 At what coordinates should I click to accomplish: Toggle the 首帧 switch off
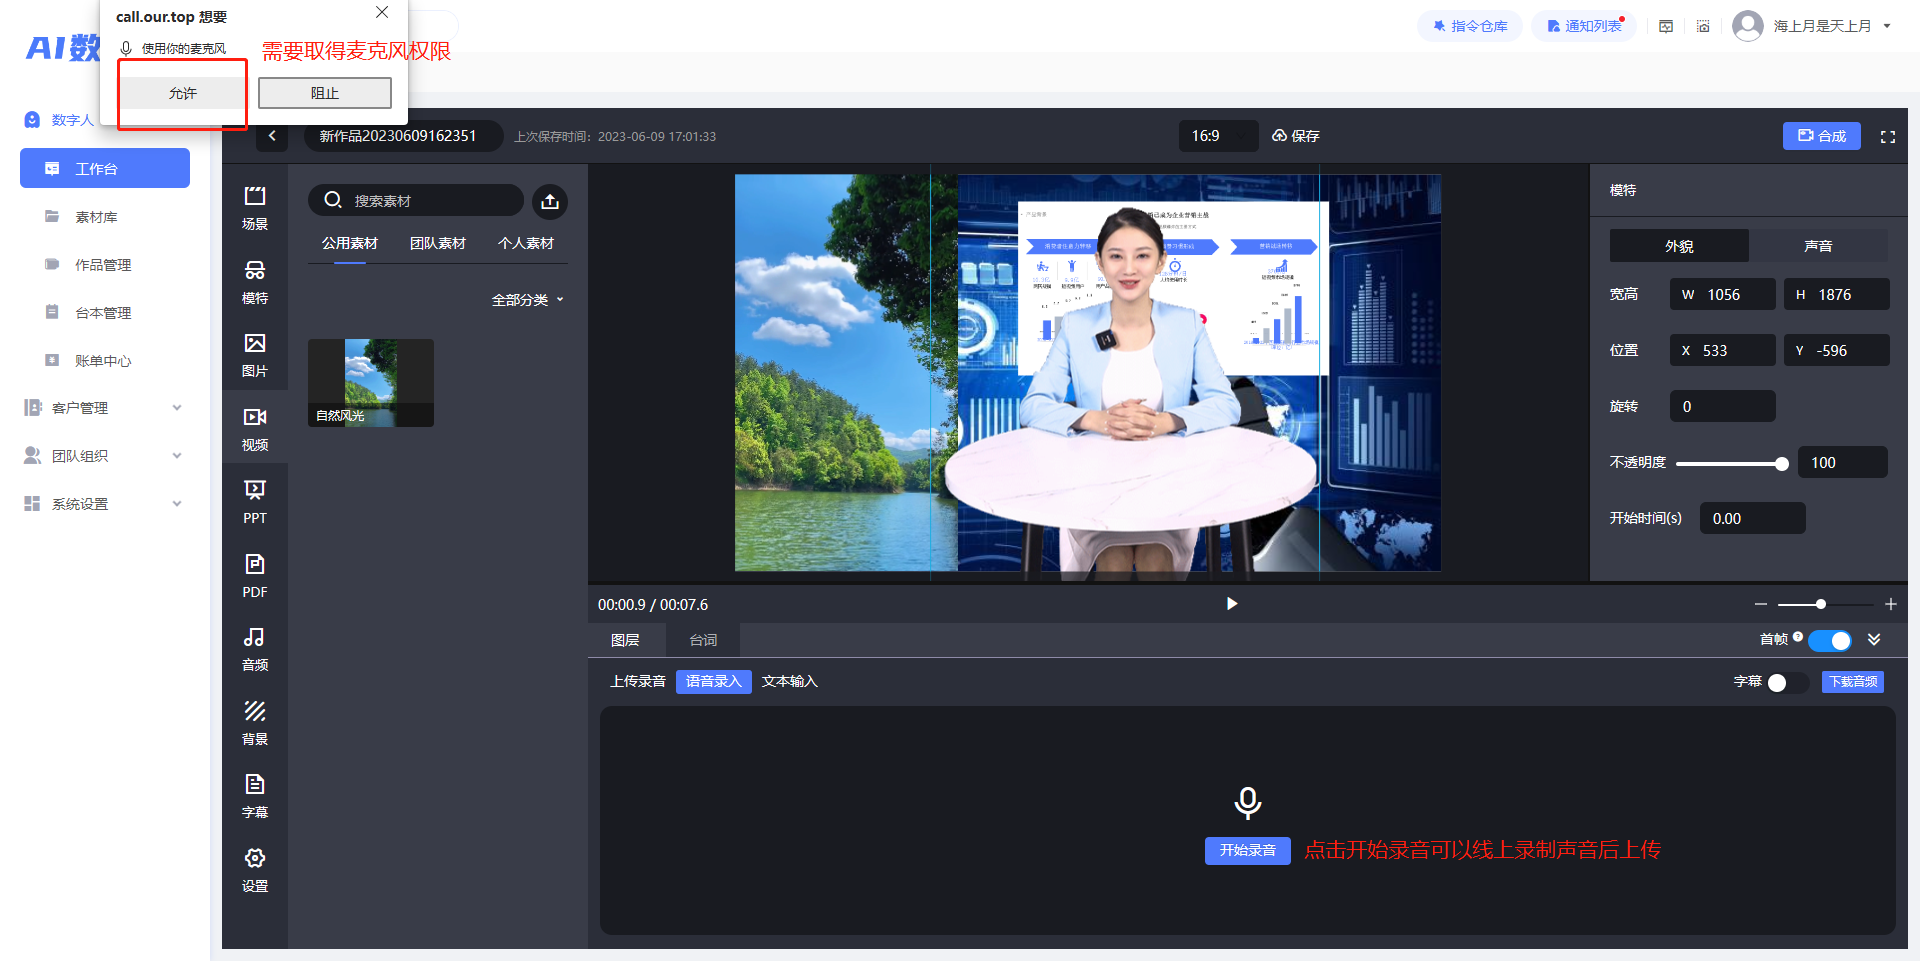[x=1830, y=640]
